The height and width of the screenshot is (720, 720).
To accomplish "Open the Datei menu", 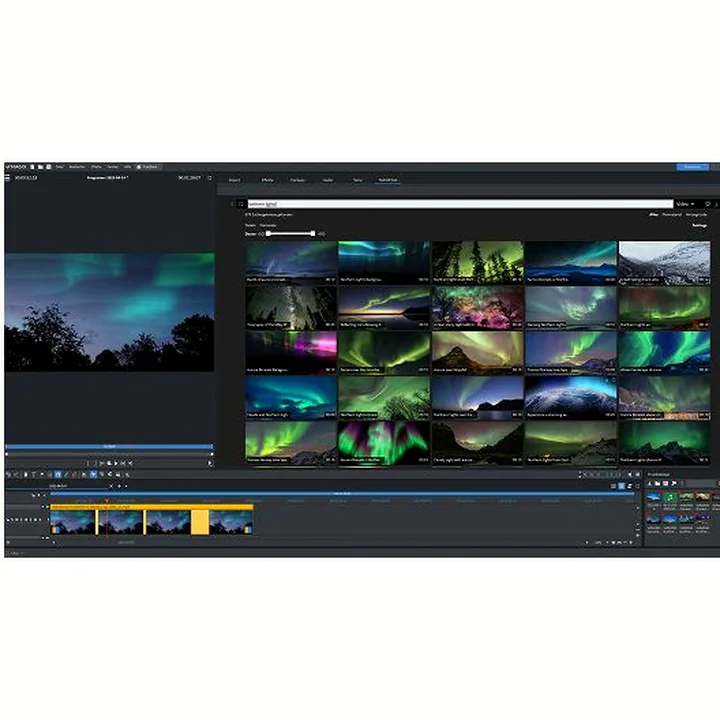I will coord(60,167).
